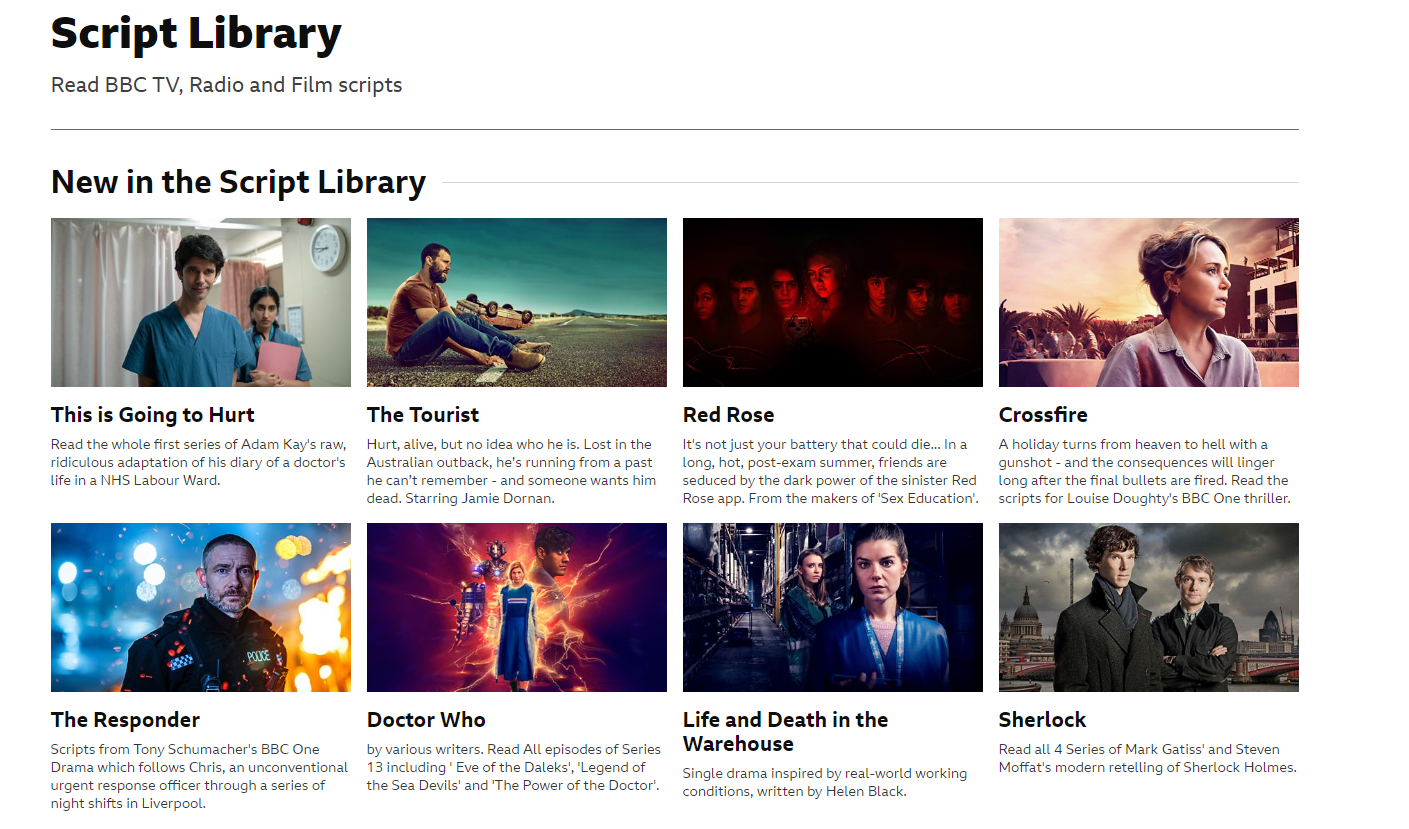This screenshot has height=829, width=1409.
Task: Select the Sherlock thumbnail image
Action: (1149, 607)
